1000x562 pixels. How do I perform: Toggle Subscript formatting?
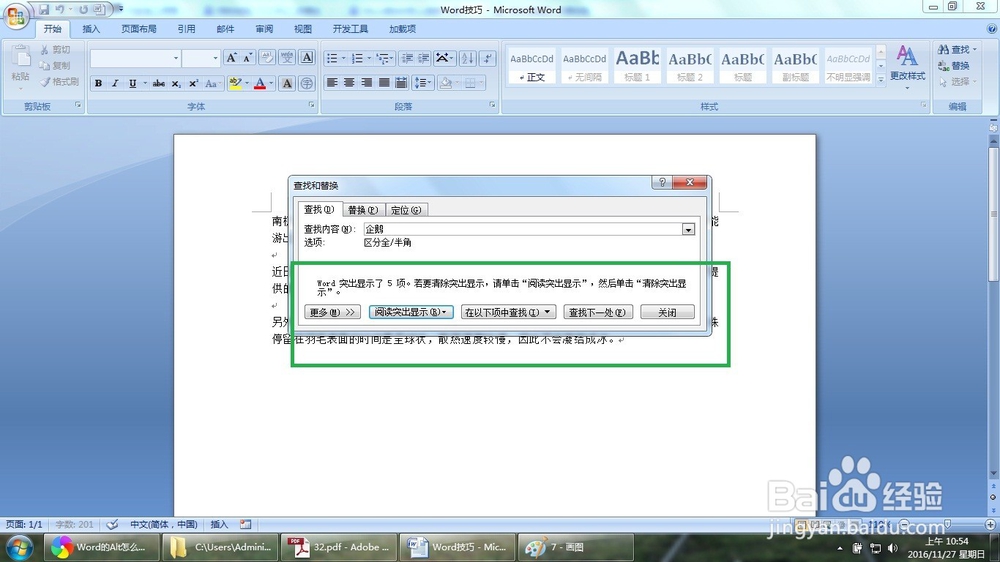(176, 84)
